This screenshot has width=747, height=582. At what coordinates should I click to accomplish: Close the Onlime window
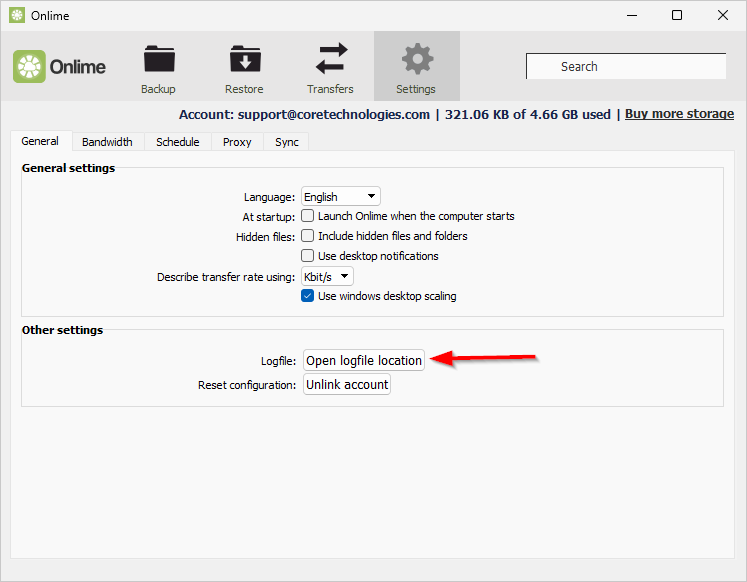pyautogui.click(x=722, y=15)
